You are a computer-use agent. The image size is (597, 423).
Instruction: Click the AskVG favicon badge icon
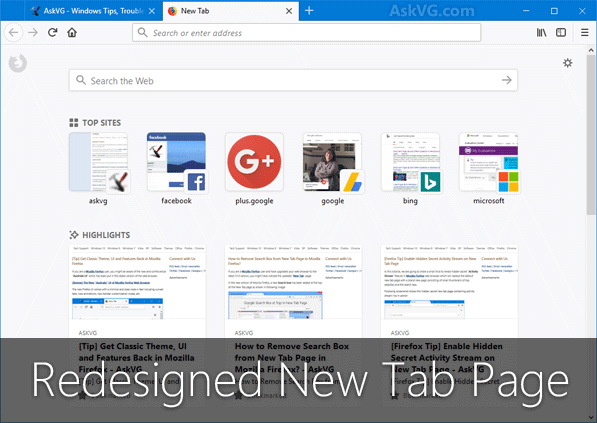[118, 182]
